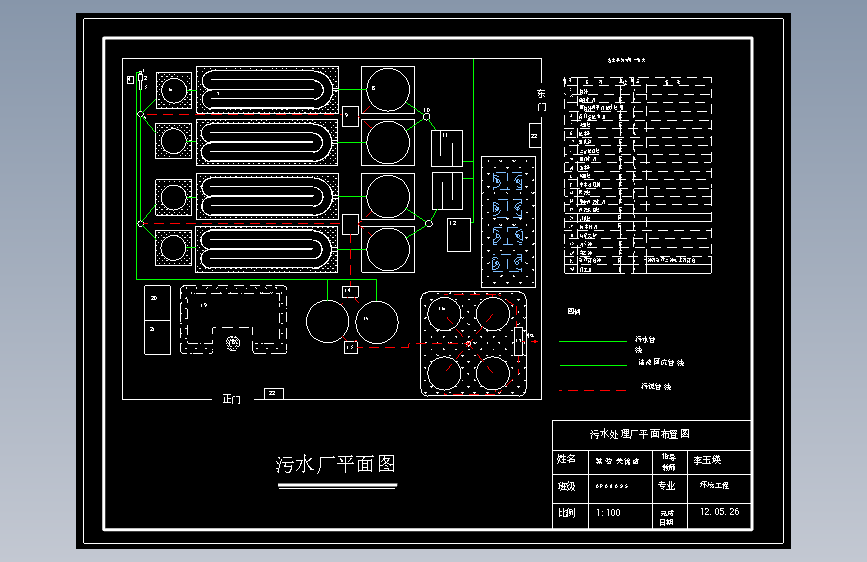Select the small junction circle numbered 10
This screenshot has height=562, width=867.
coord(426,117)
